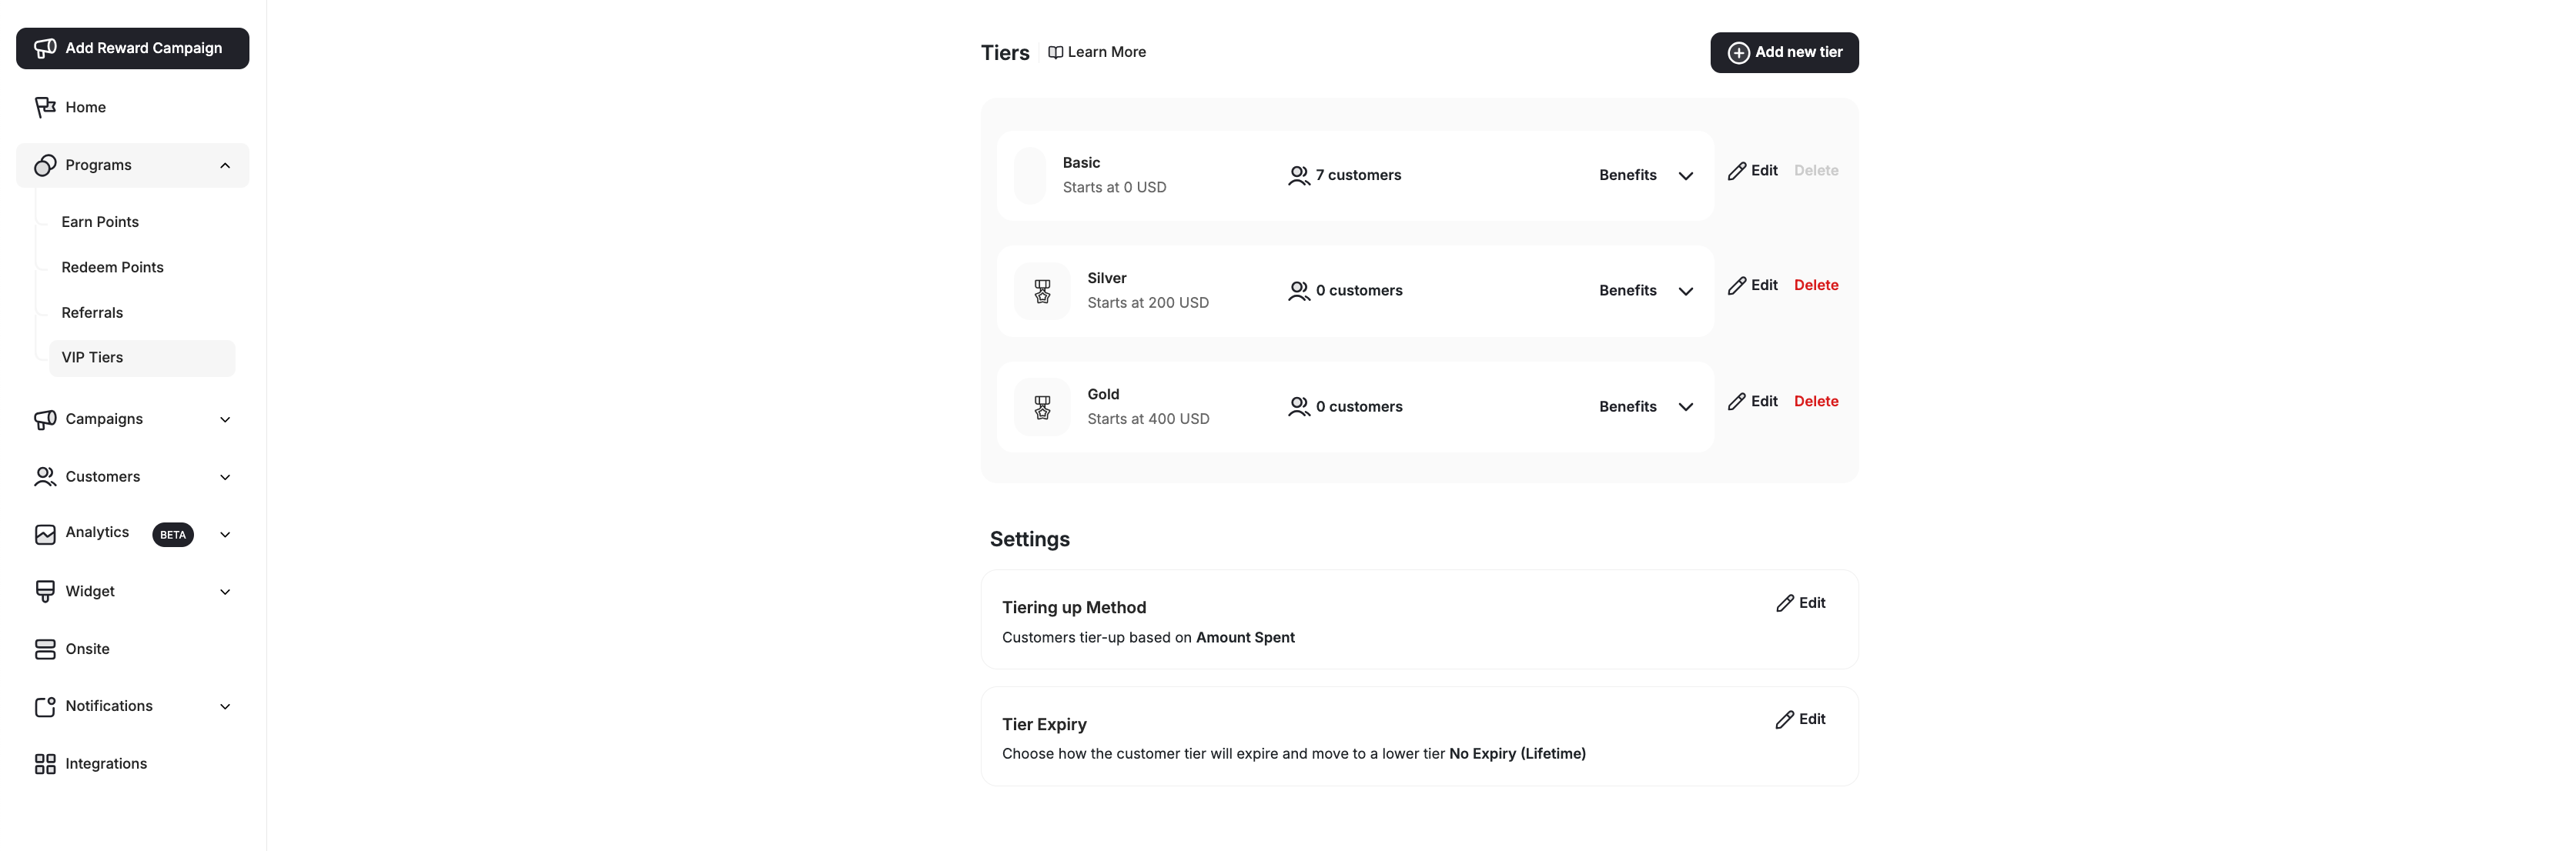Expand Benefits for the Gold tier

pos(1685,407)
